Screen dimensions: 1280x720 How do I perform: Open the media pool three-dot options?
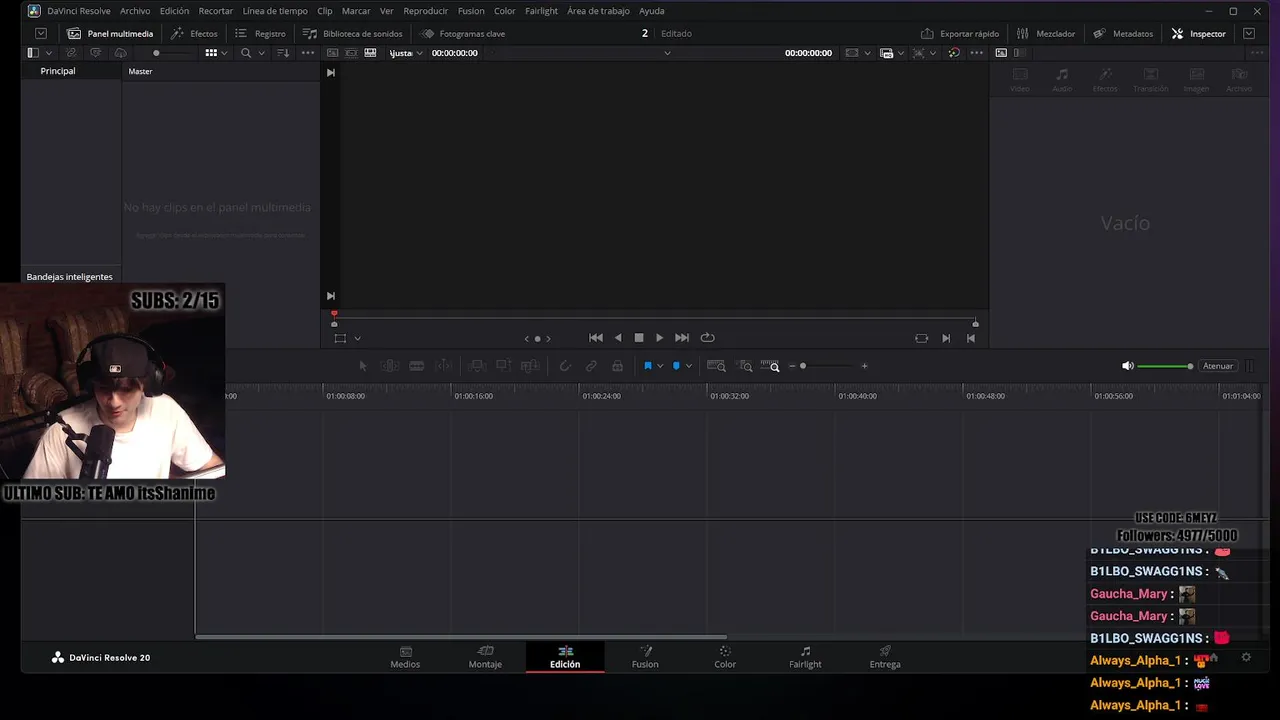coord(308,53)
